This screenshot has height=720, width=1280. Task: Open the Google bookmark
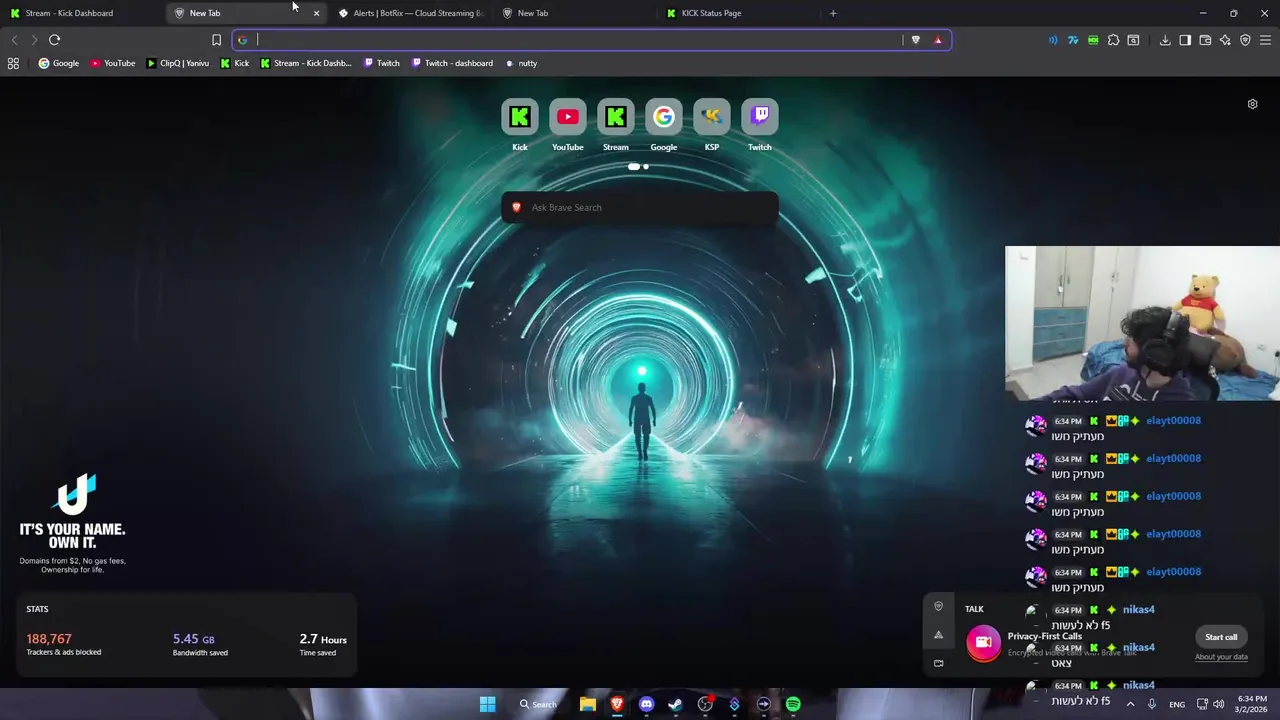pos(58,63)
